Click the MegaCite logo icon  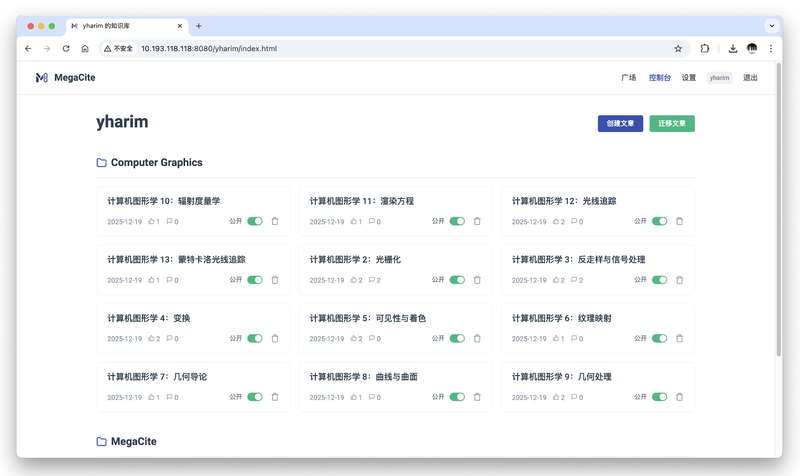point(42,78)
